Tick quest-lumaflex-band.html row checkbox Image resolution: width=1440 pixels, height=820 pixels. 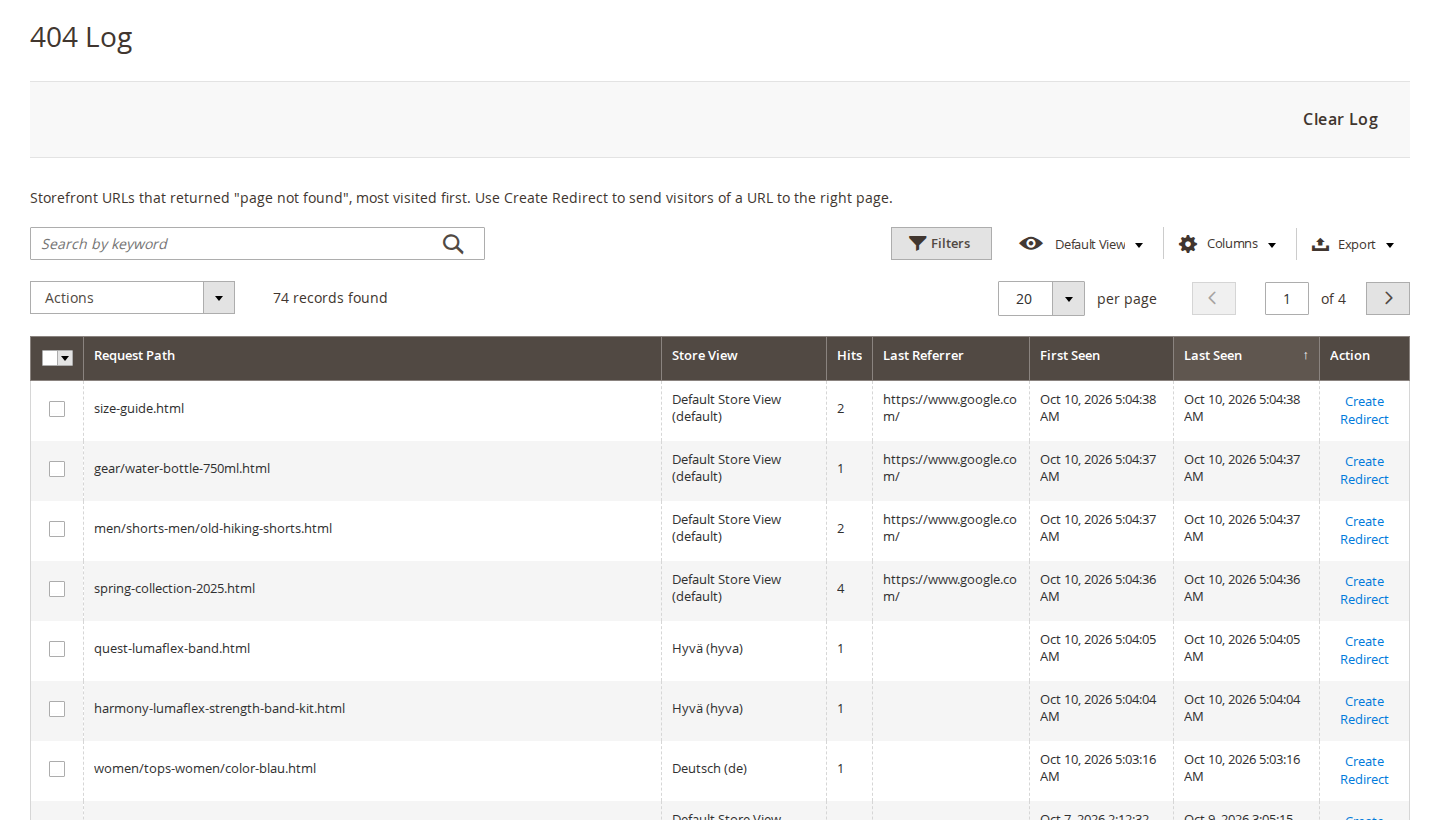click(x=57, y=648)
